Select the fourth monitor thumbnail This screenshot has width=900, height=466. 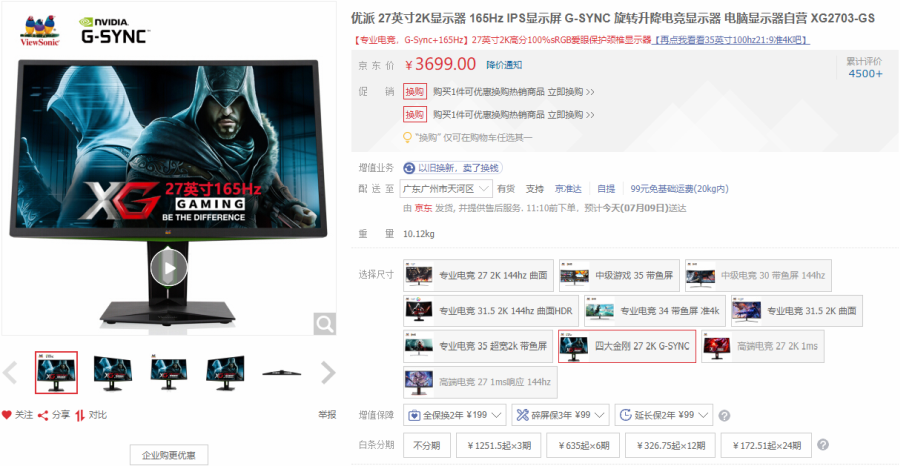click(225, 372)
